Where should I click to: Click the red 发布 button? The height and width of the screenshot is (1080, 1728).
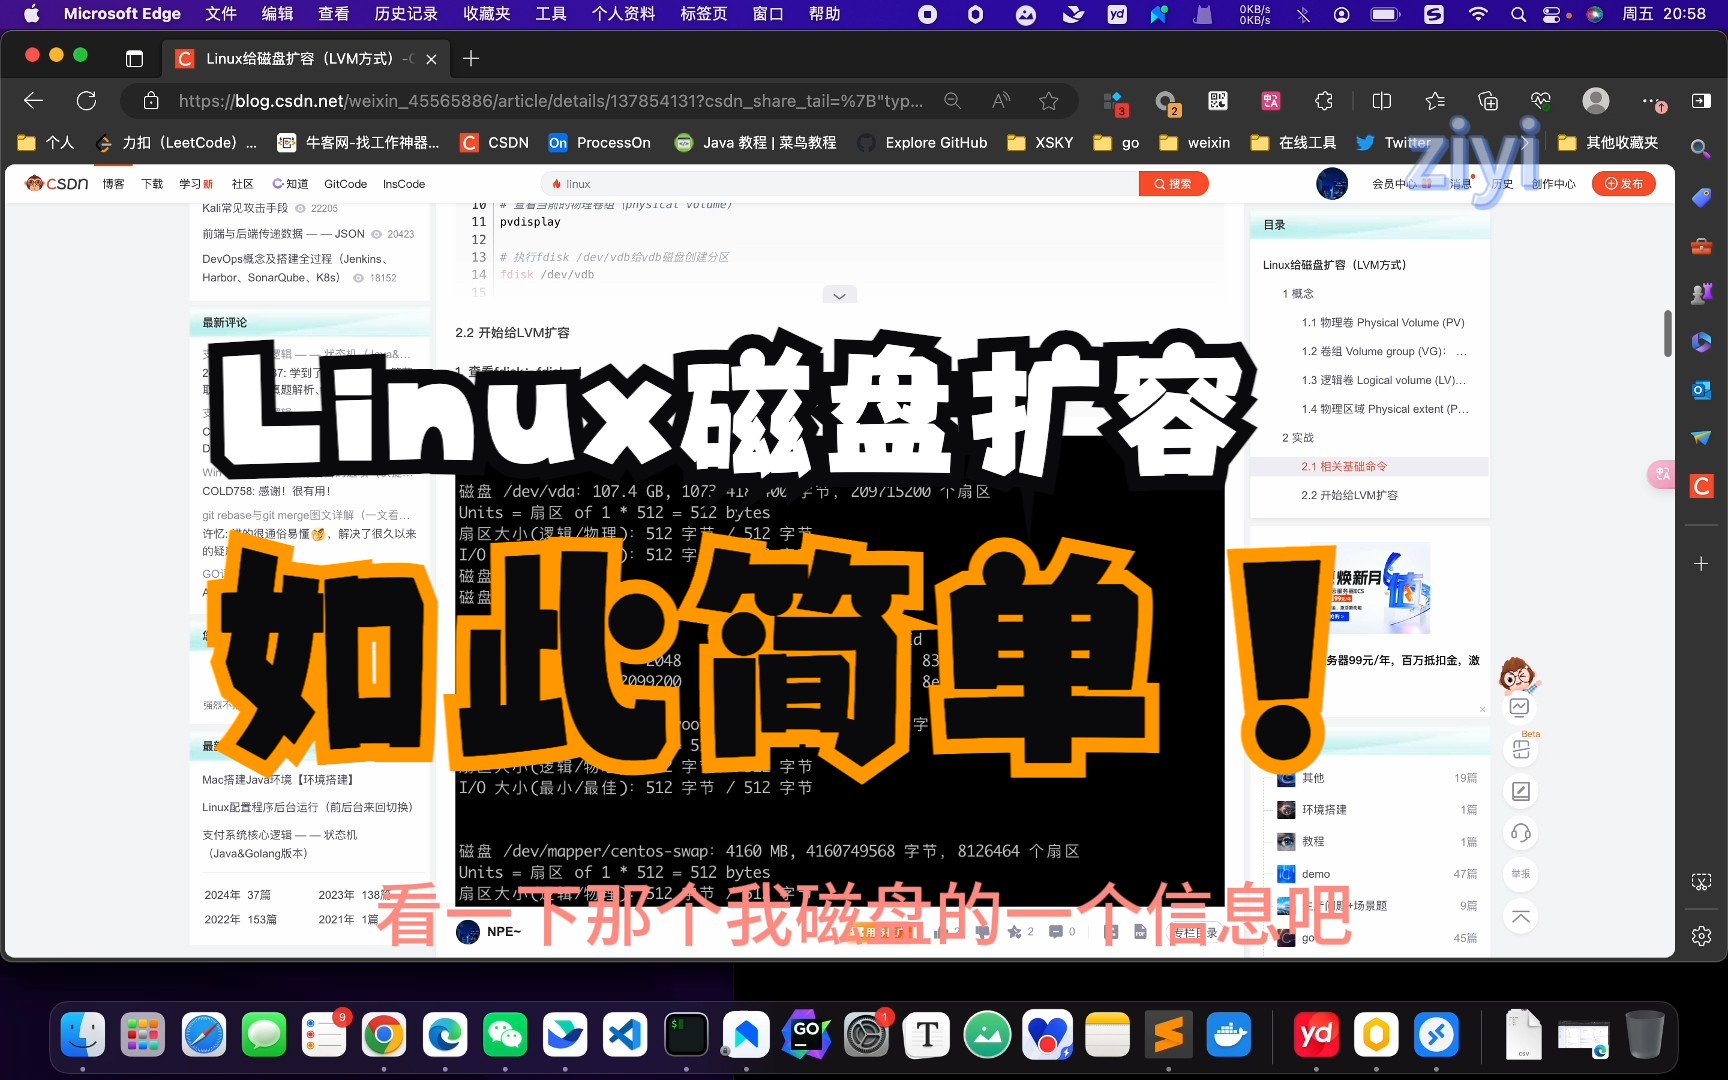[x=1623, y=184]
